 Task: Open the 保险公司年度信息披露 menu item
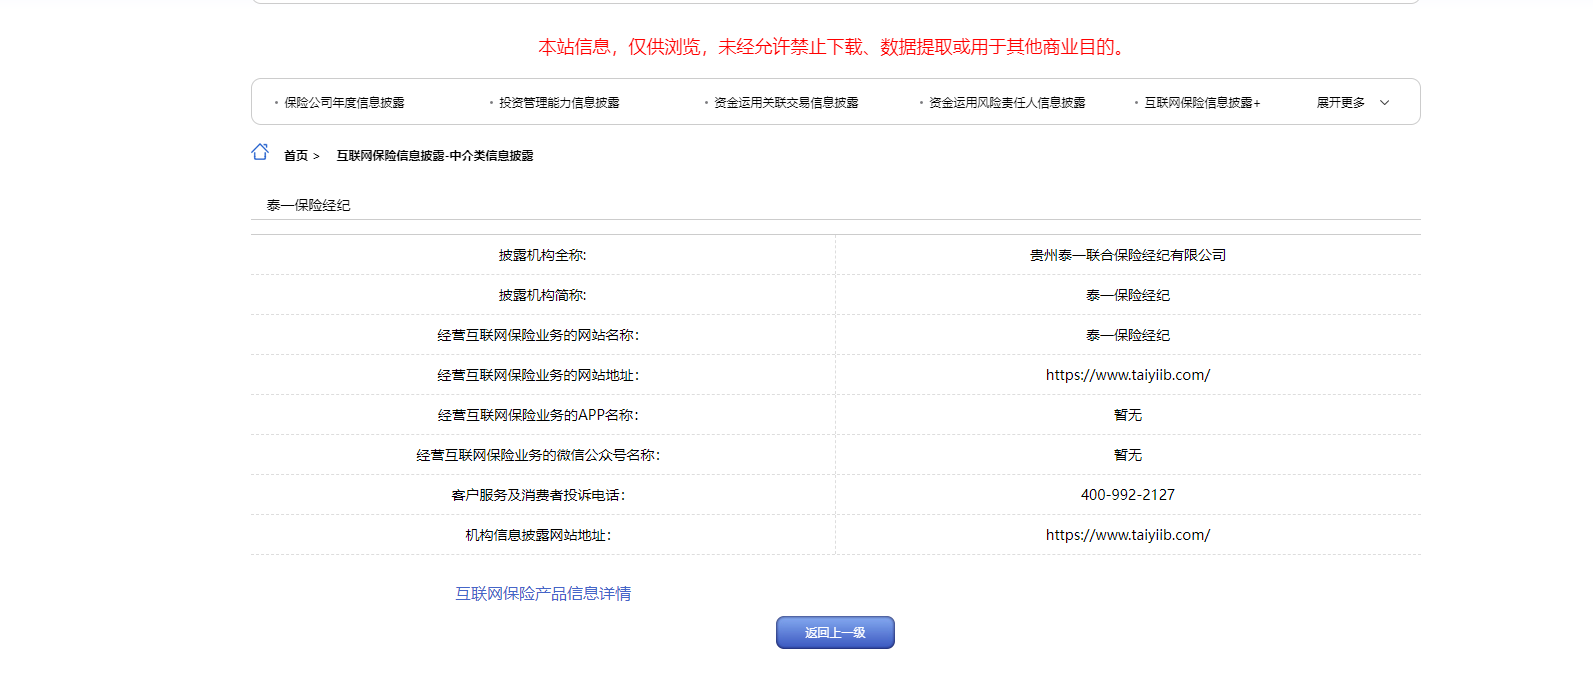344,103
